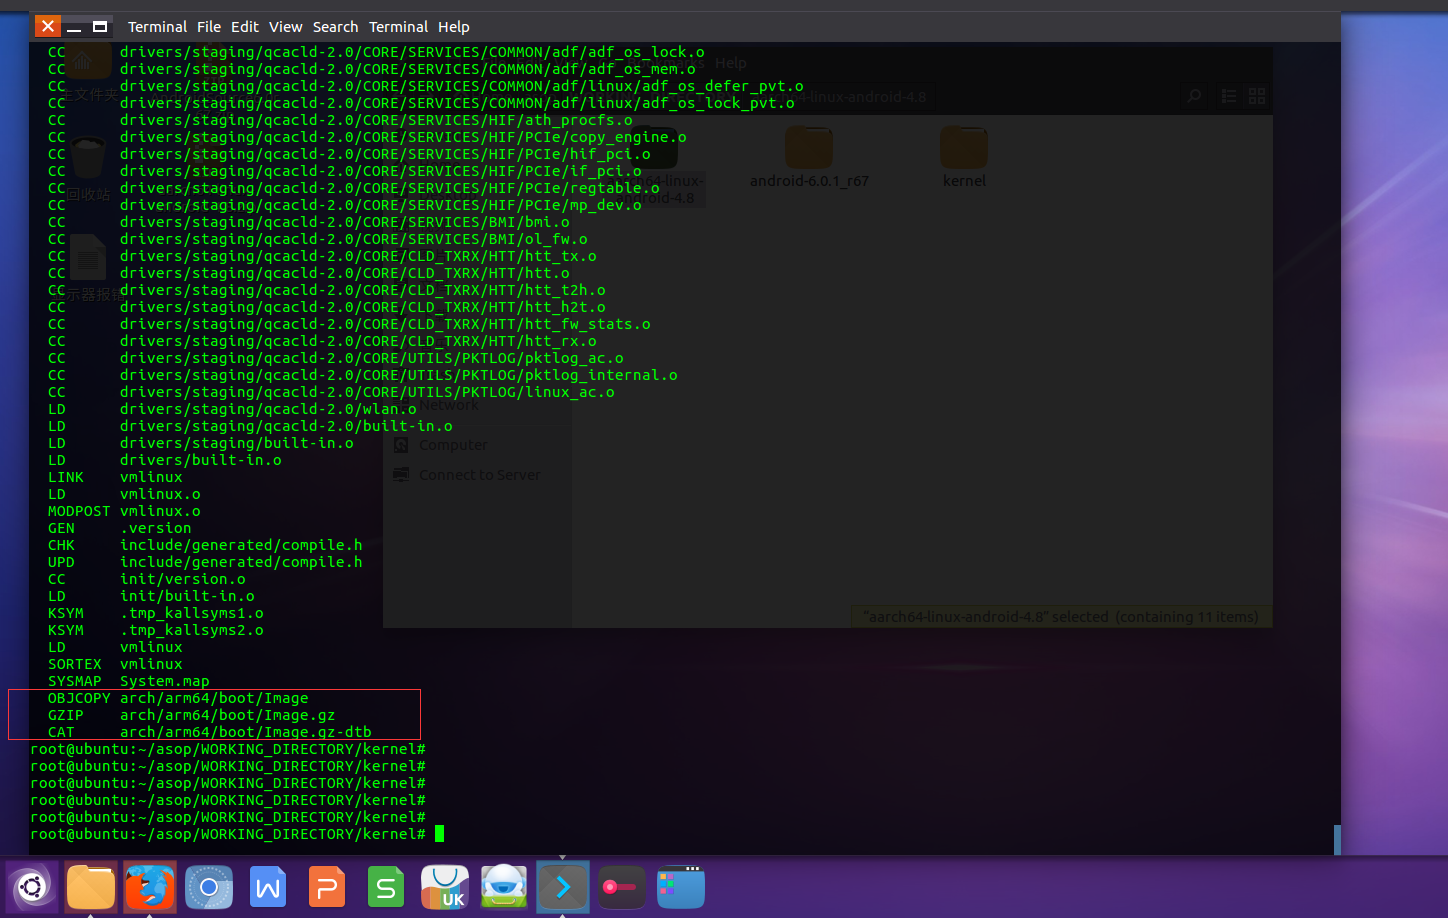The height and width of the screenshot is (918, 1448).
Task: Click Connect to Server in the sidebar
Action: [479, 475]
